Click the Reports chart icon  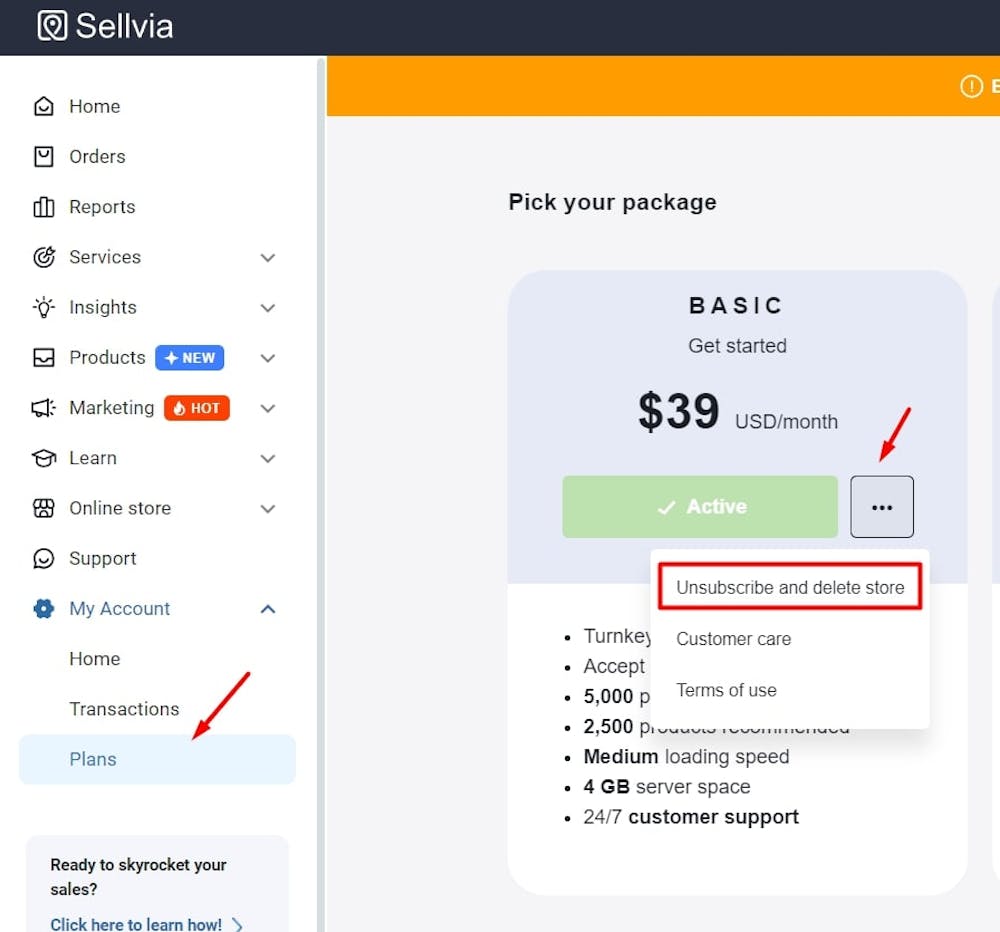coord(44,207)
